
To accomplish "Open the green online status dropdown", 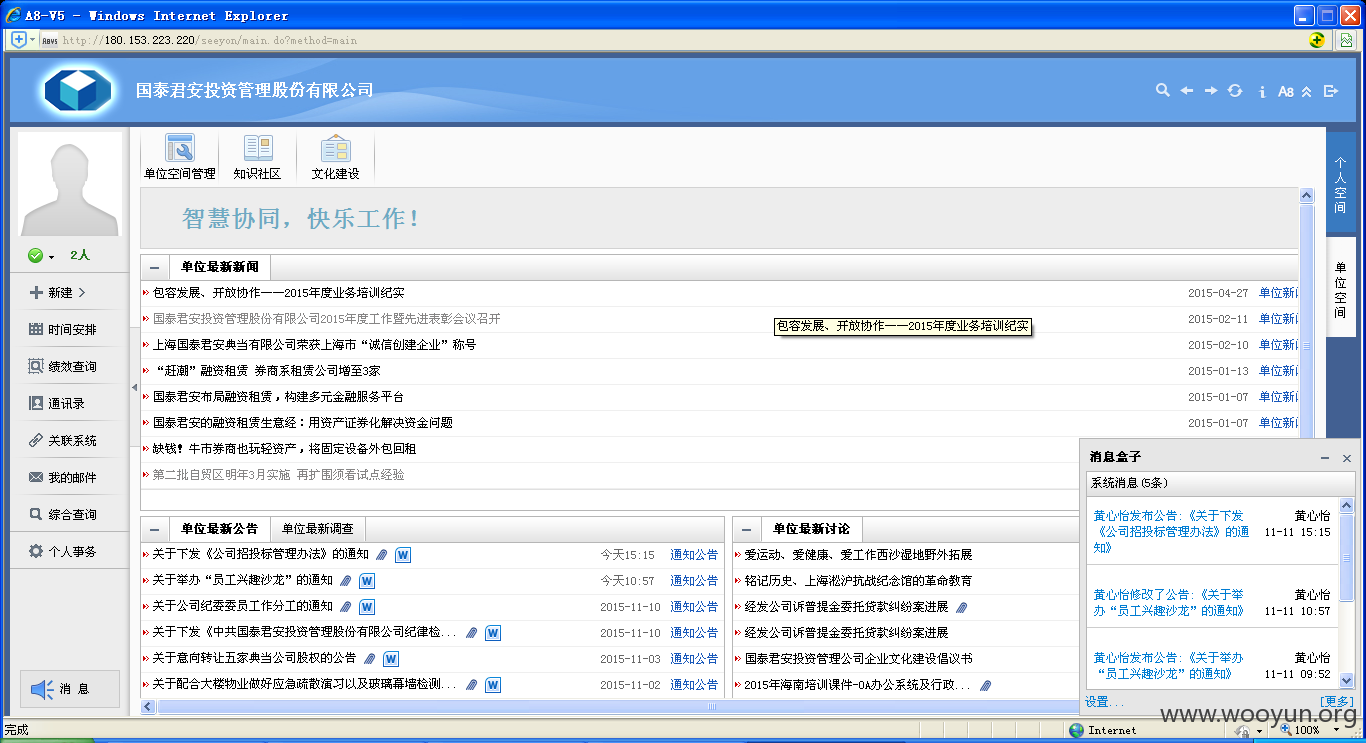I will pyautogui.click(x=41, y=256).
